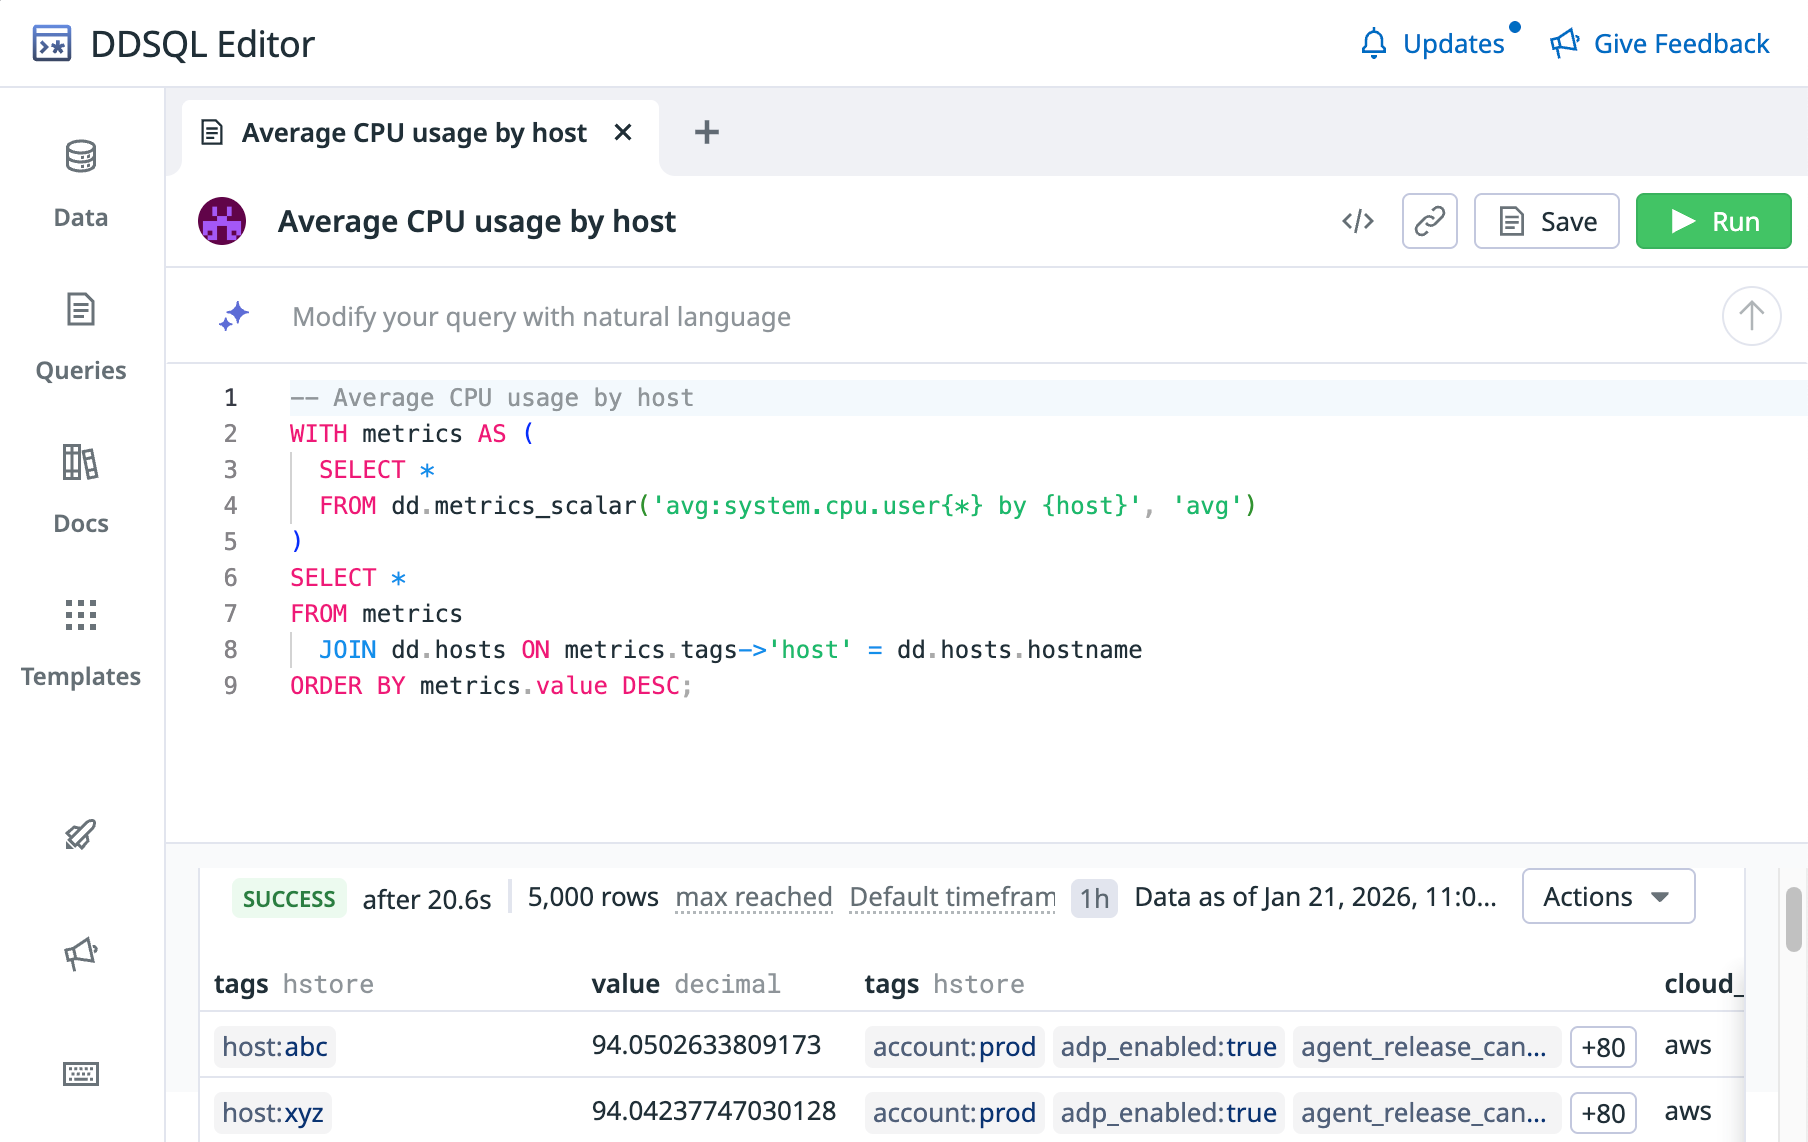Open the Data panel in sidebar
The image size is (1808, 1142).
click(80, 182)
